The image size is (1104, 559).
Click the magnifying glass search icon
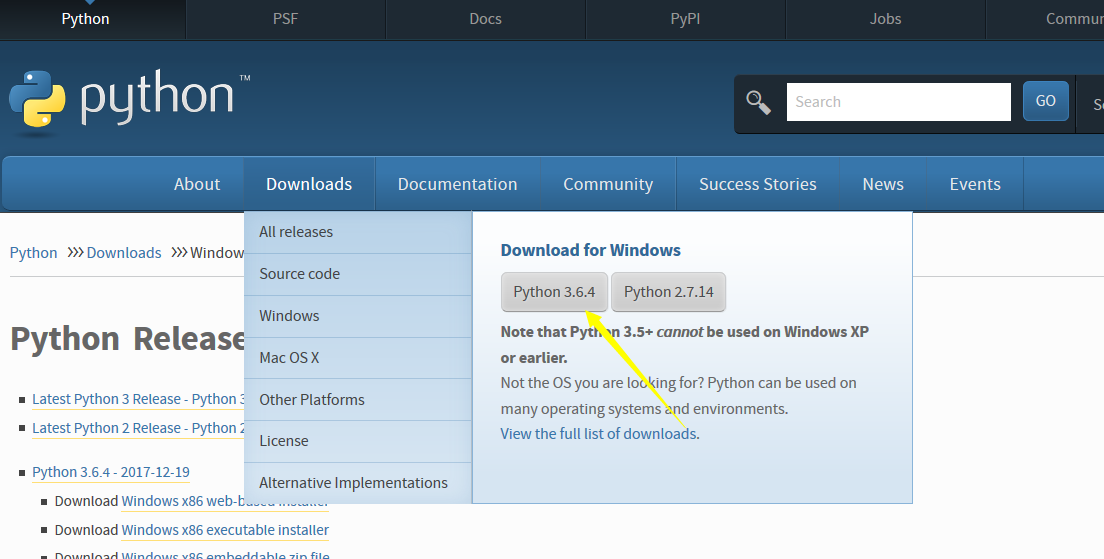click(x=758, y=102)
